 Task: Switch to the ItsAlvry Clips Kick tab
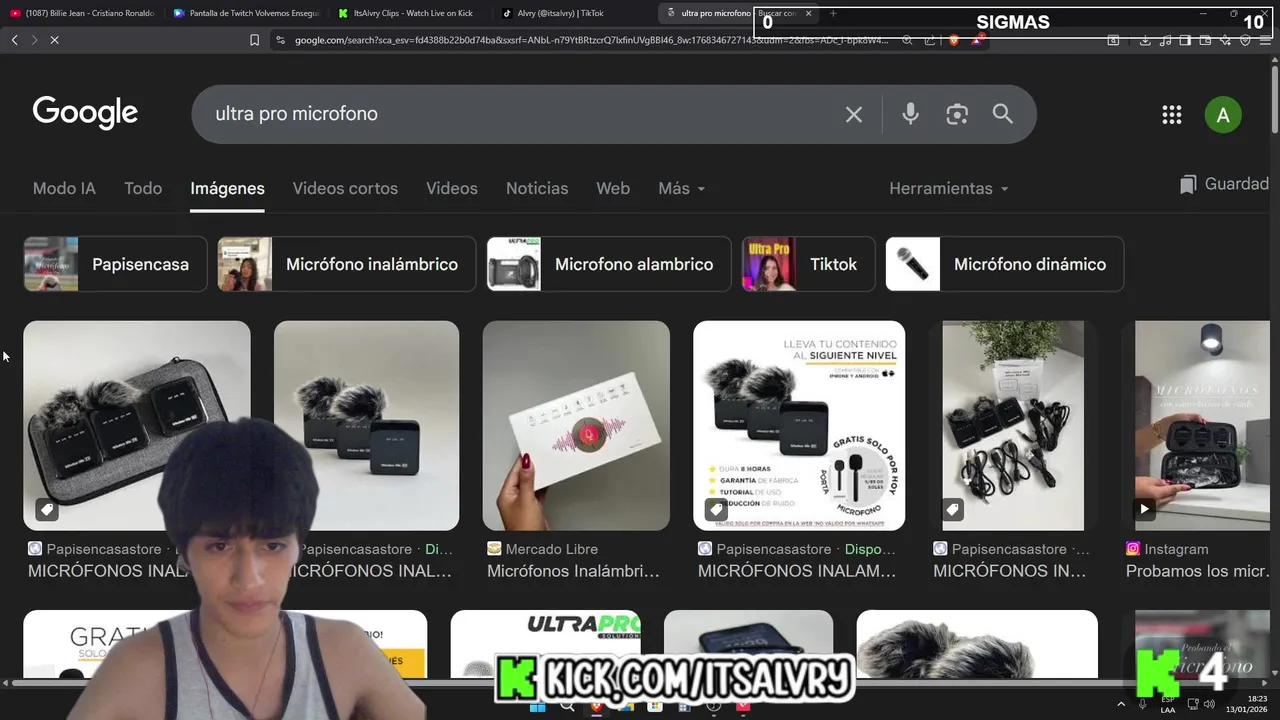coord(409,13)
